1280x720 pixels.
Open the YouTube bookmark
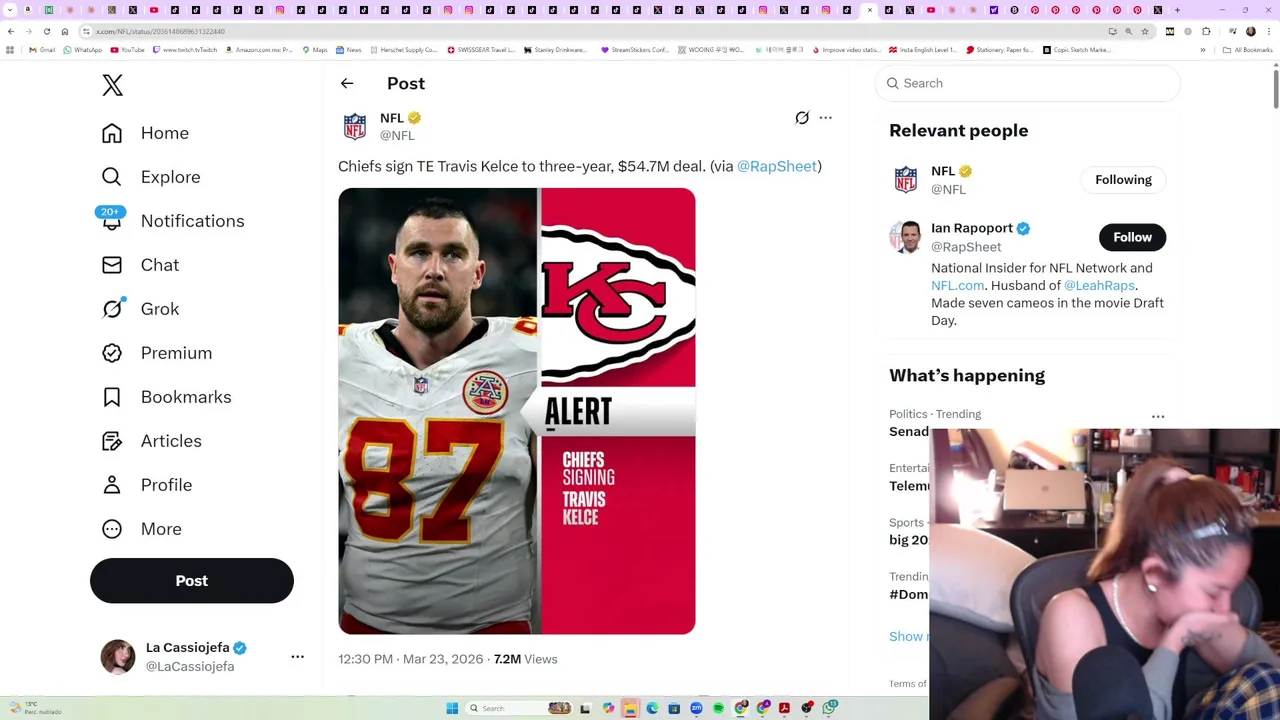click(x=127, y=50)
